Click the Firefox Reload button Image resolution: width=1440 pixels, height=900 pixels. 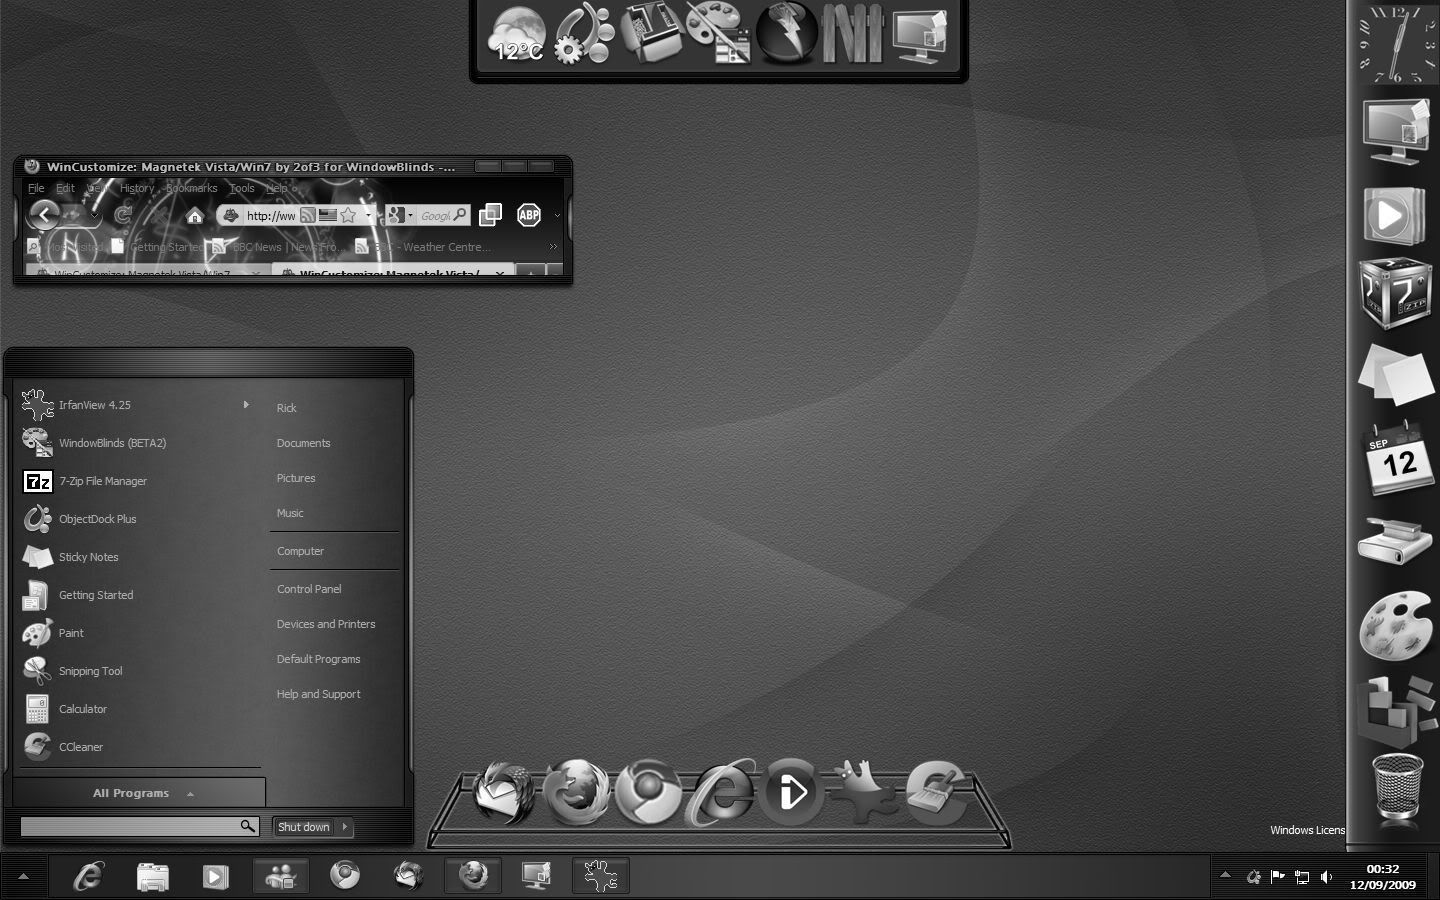click(123, 214)
